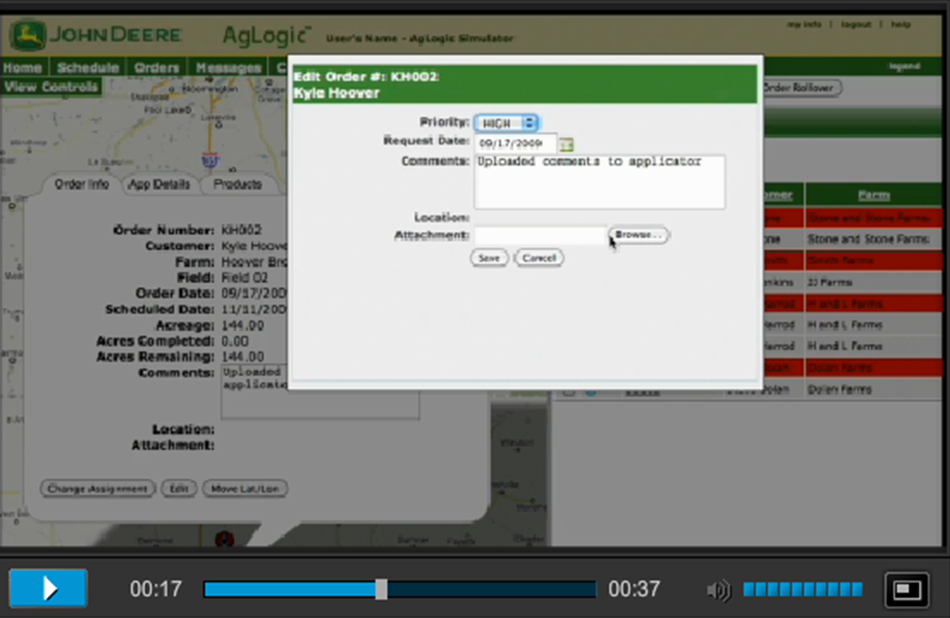This screenshot has width=950, height=618.
Task: Click the Attachment file path field
Action: tap(541, 235)
